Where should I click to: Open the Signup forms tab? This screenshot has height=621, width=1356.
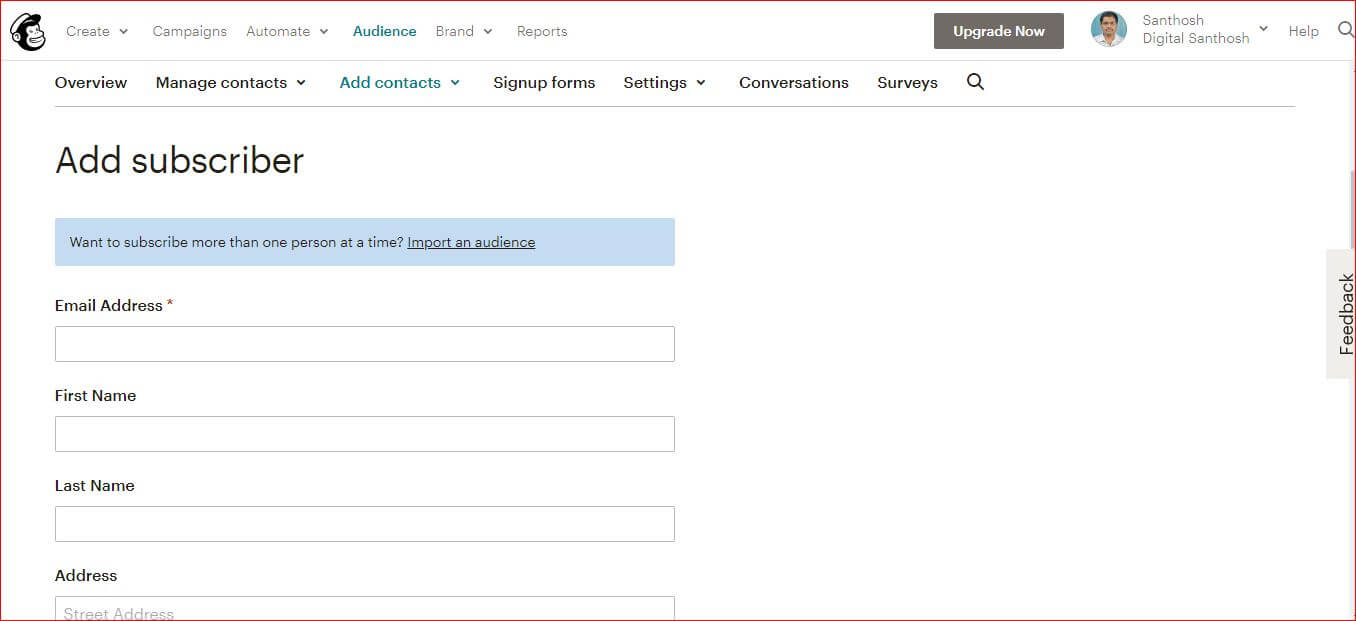(544, 83)
